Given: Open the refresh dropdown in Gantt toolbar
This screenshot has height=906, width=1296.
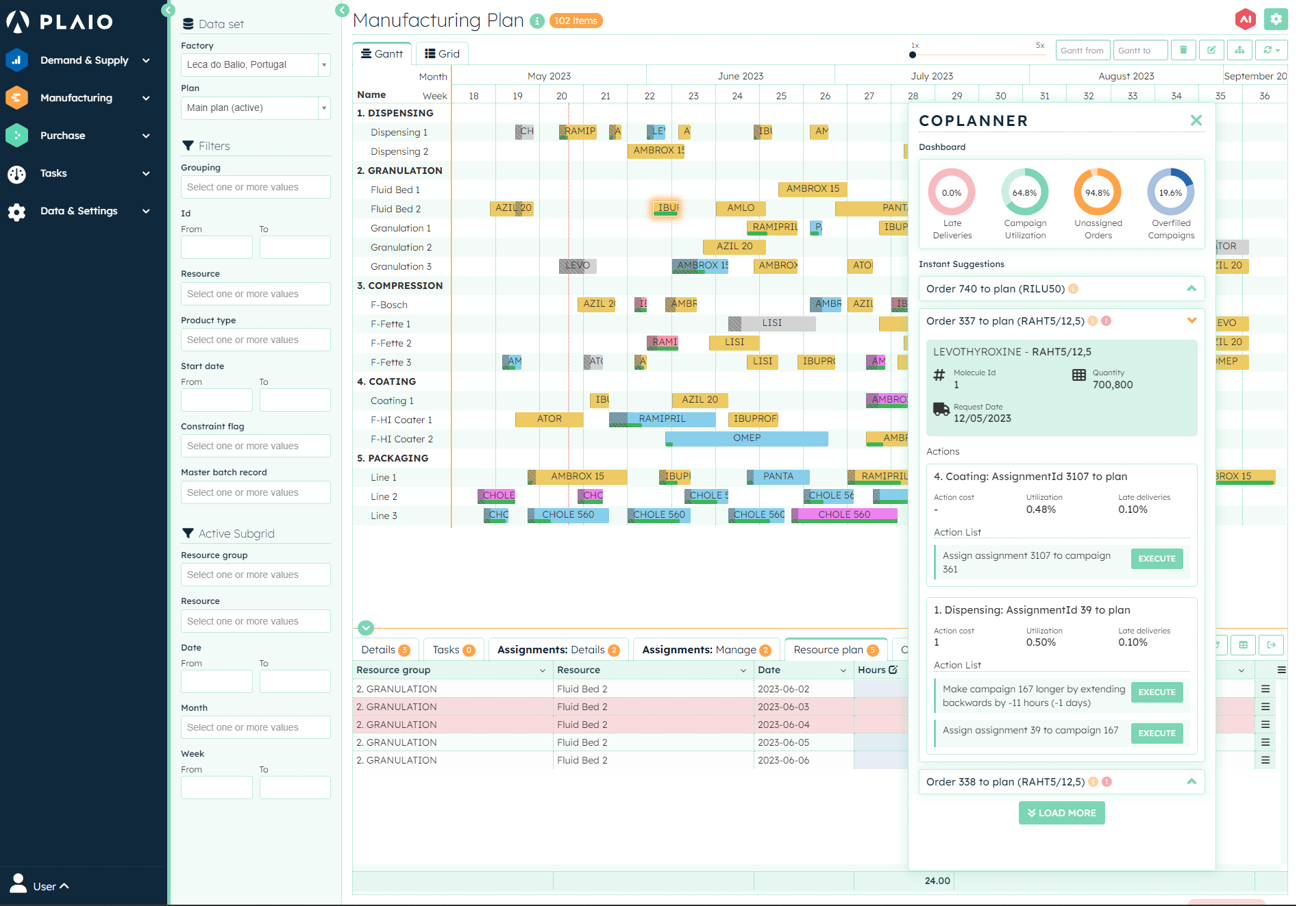Looking at the screenshot, I should click(1272, 50).
